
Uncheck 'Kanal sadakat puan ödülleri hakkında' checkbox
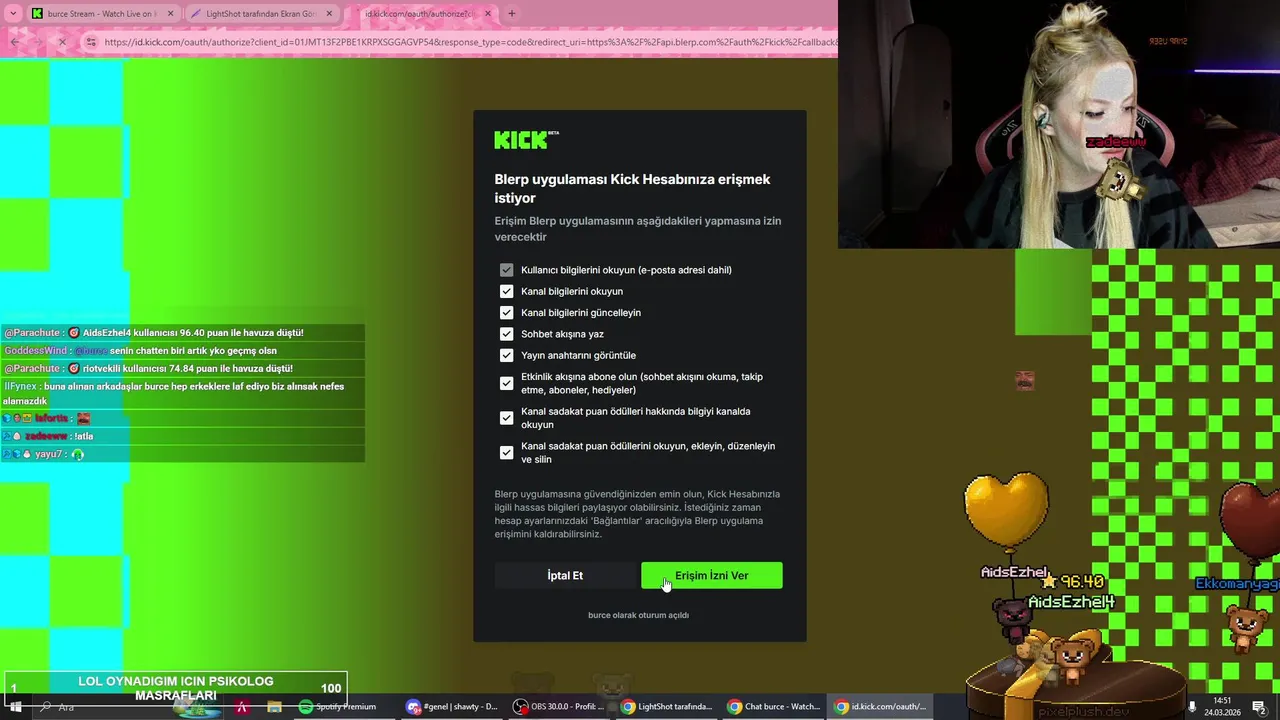506,418
